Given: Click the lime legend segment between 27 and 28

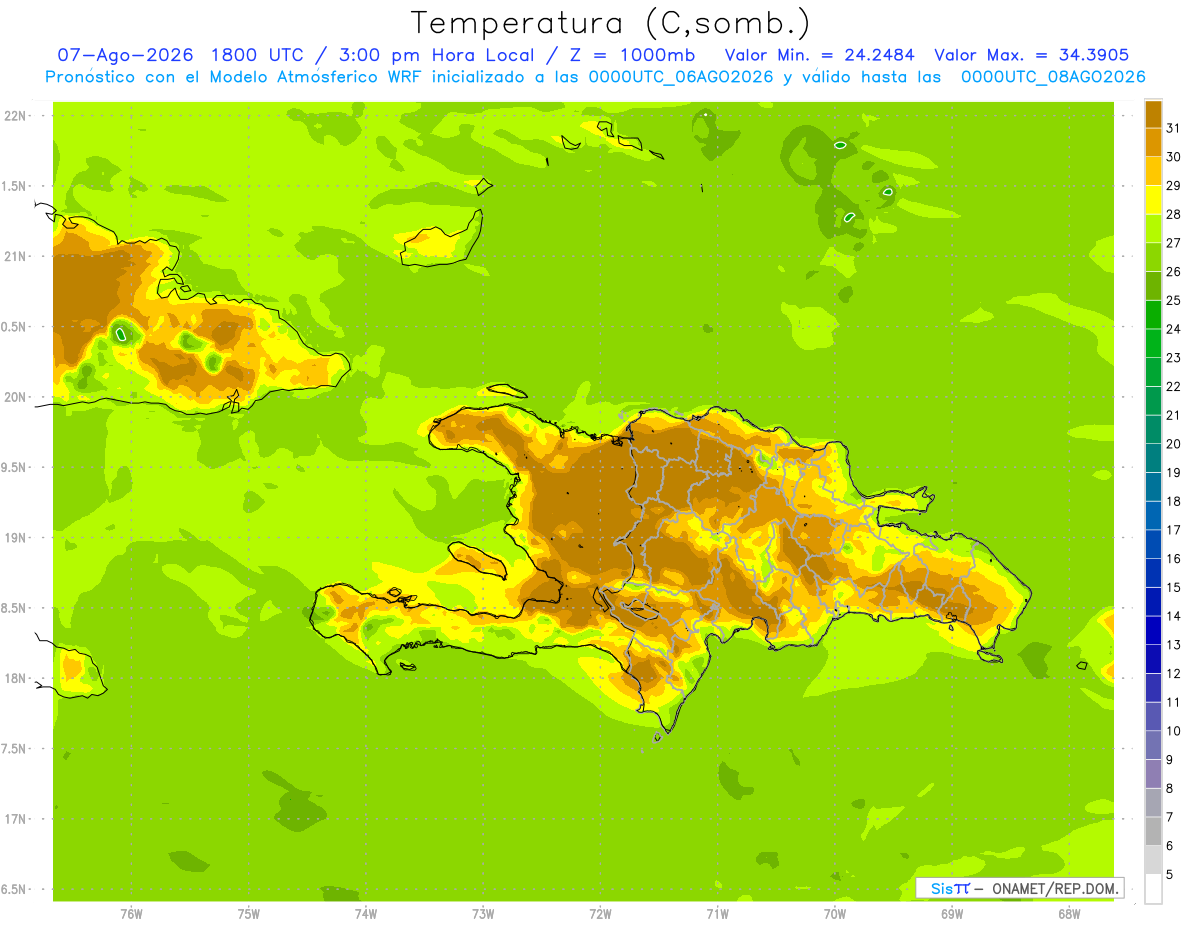Looking at the screenshot, I should pyautogui.click(x=1153, y=228).
